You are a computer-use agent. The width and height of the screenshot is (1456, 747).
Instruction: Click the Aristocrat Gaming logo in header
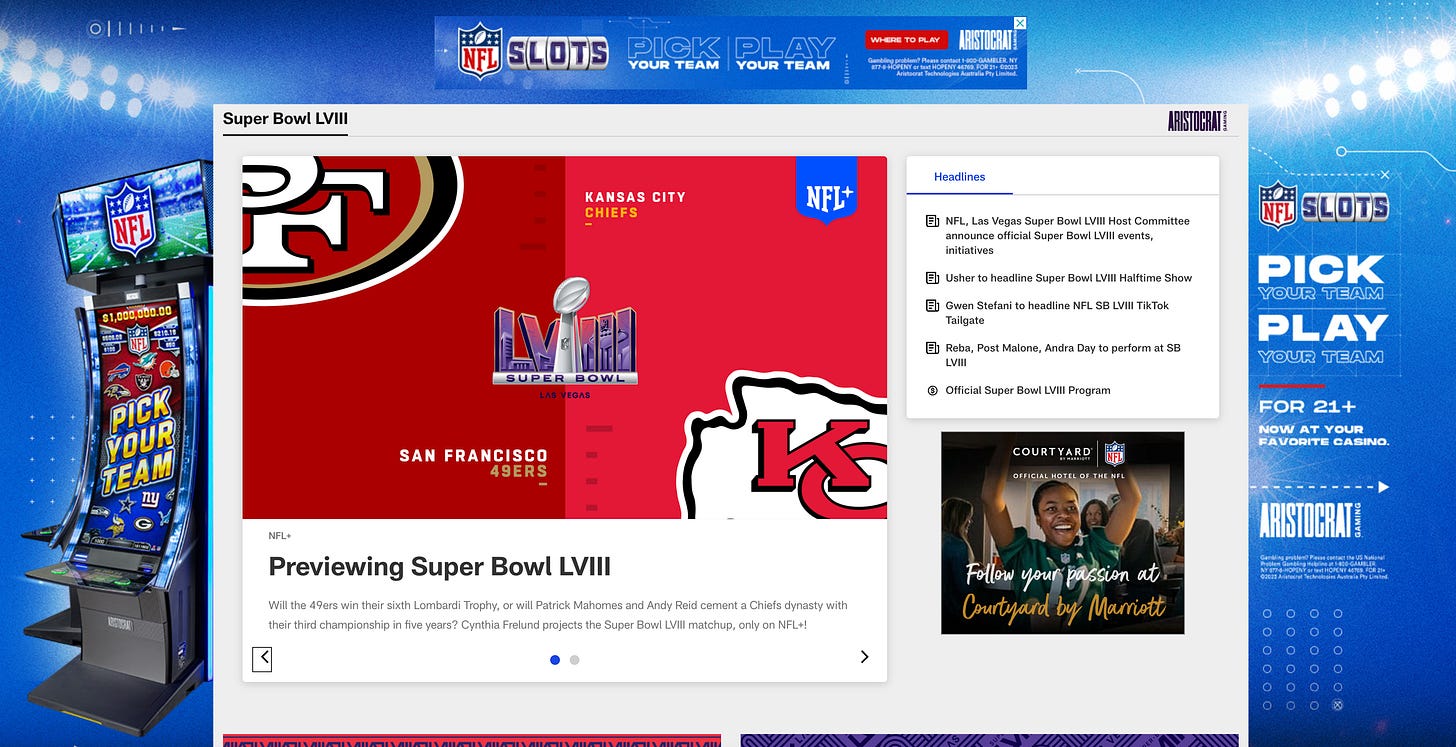click(1197, 121)
